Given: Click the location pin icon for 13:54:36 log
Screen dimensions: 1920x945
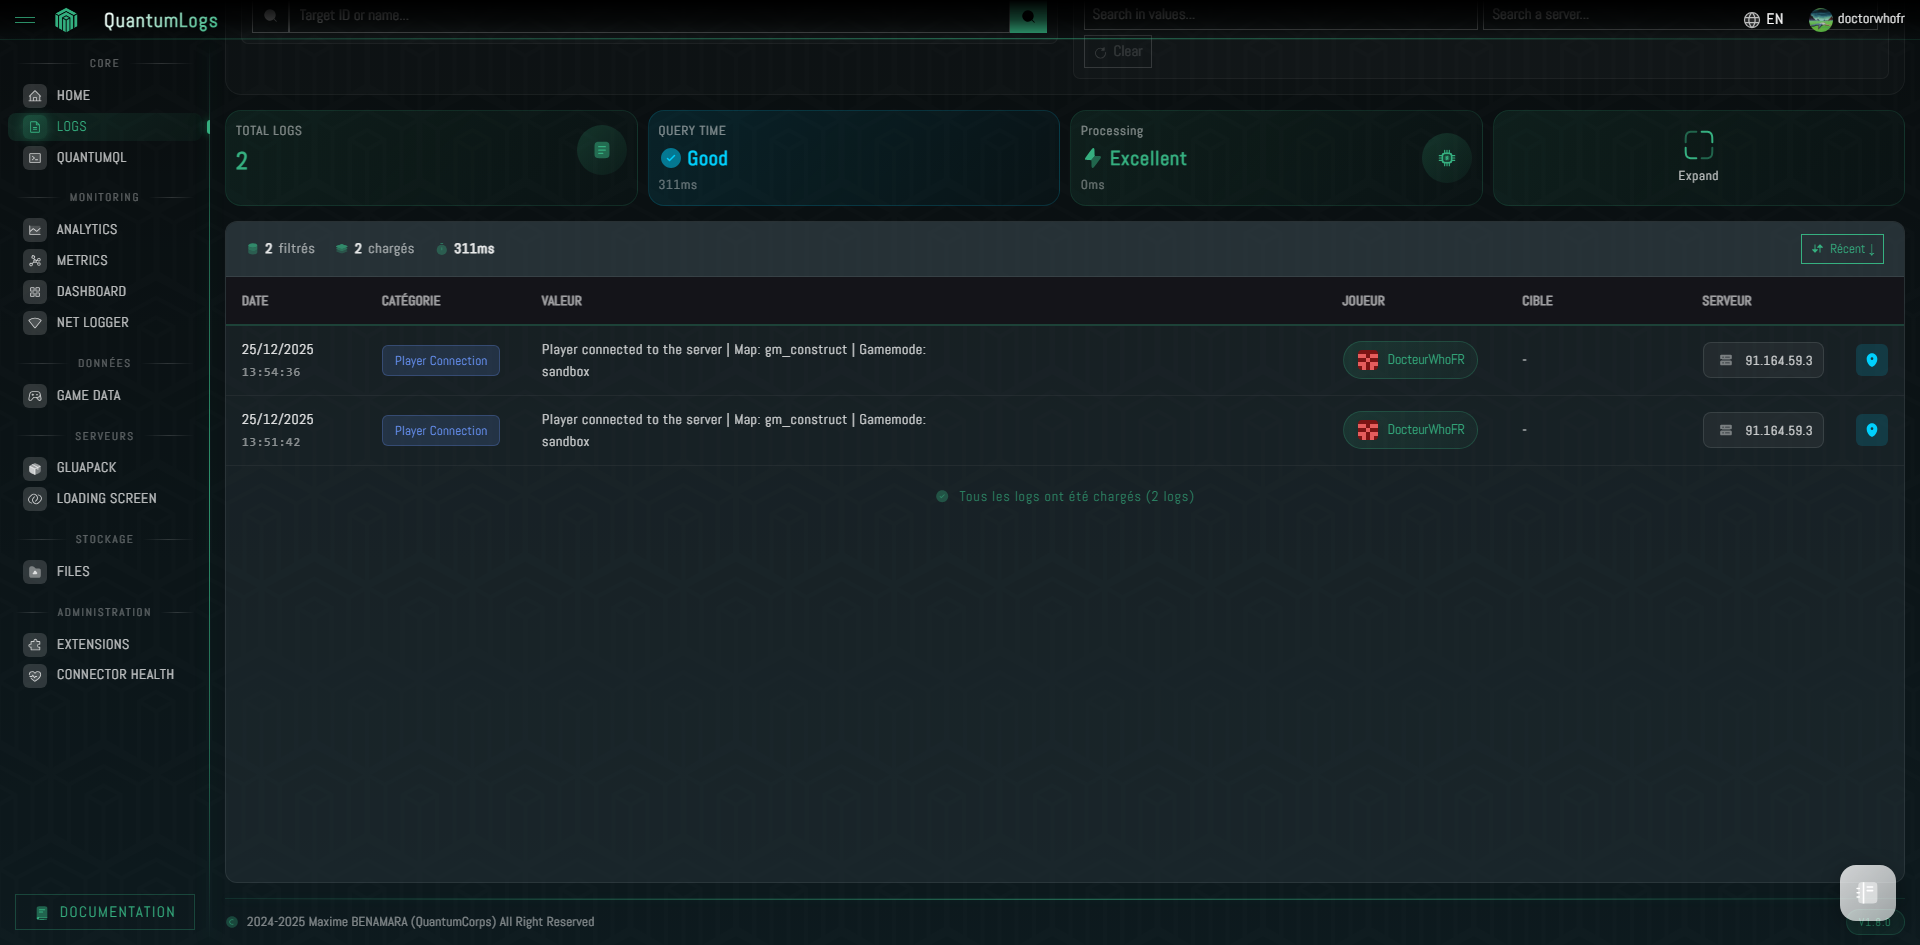Looking at the screenshot, I should (1872, 360).
